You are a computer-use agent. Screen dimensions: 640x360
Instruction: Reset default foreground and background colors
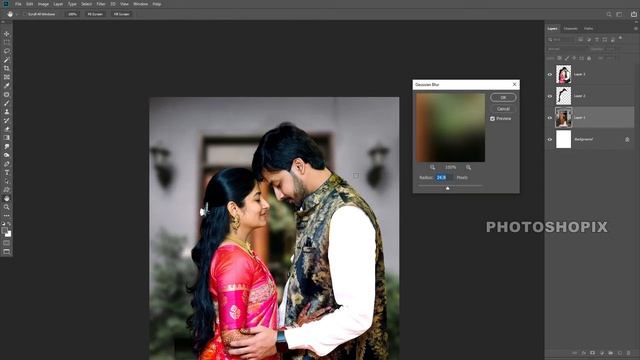click(4, 224)
